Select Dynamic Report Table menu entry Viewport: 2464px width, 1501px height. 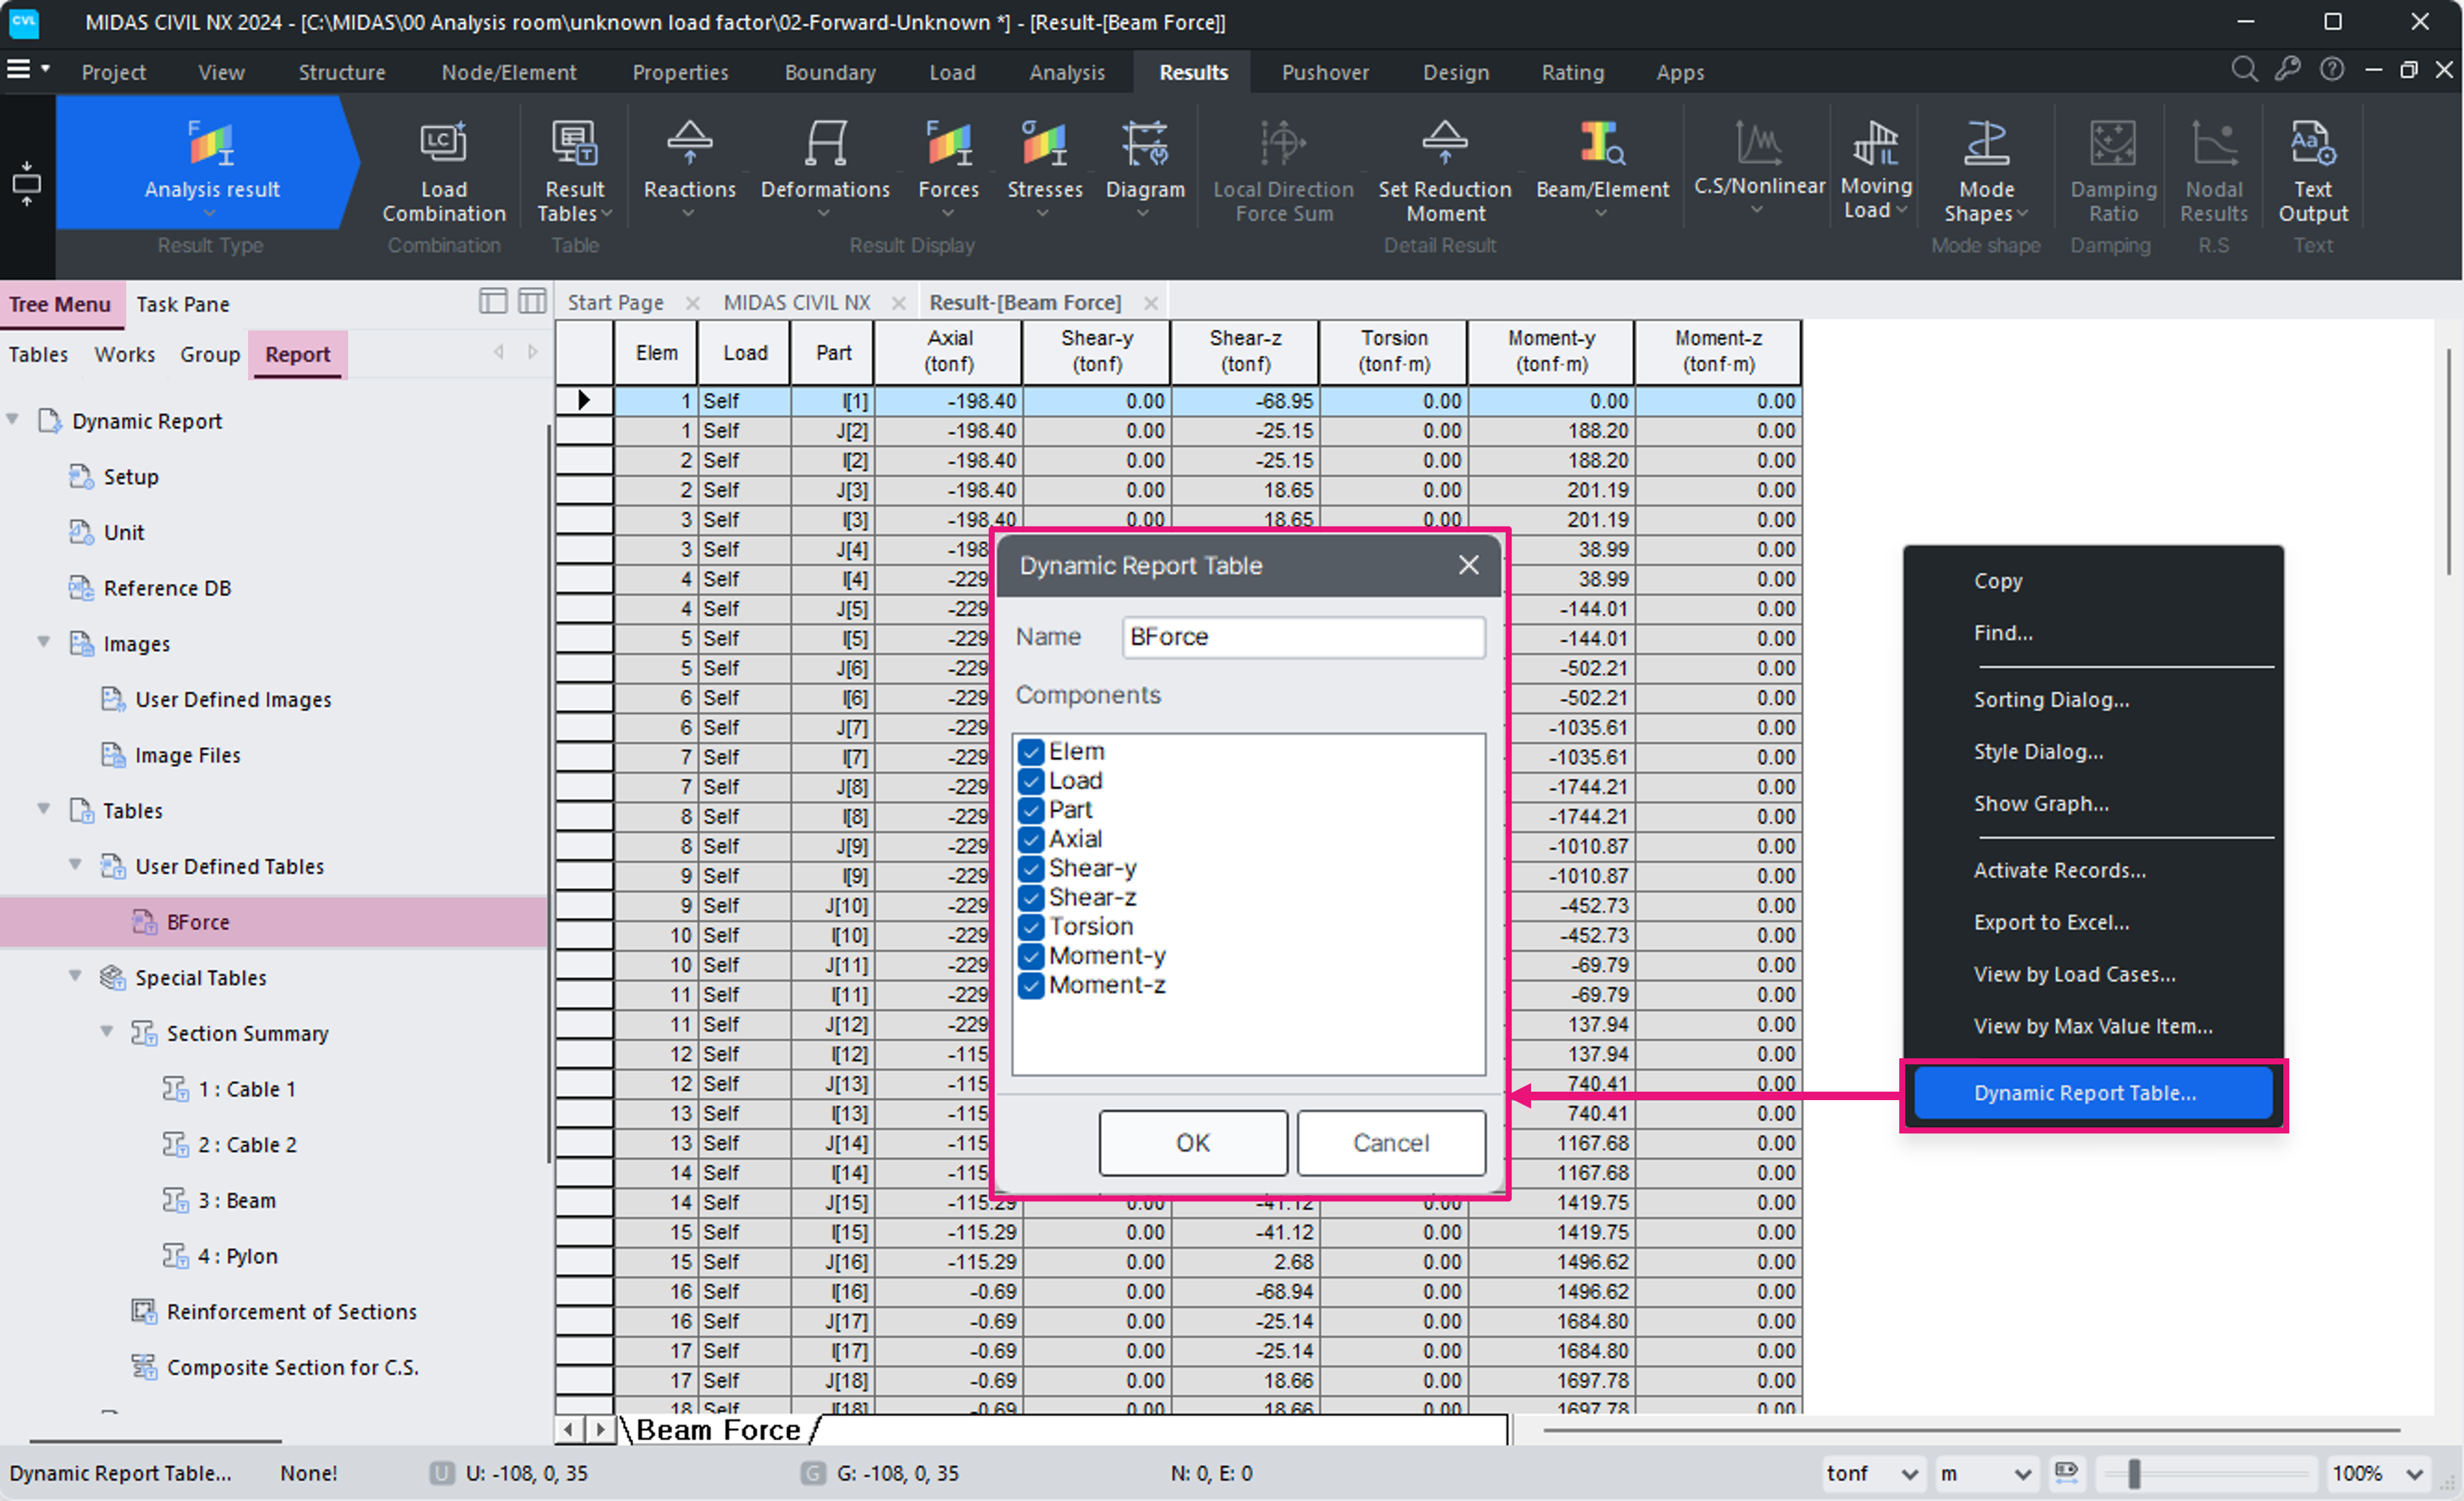[2092, 1093]
